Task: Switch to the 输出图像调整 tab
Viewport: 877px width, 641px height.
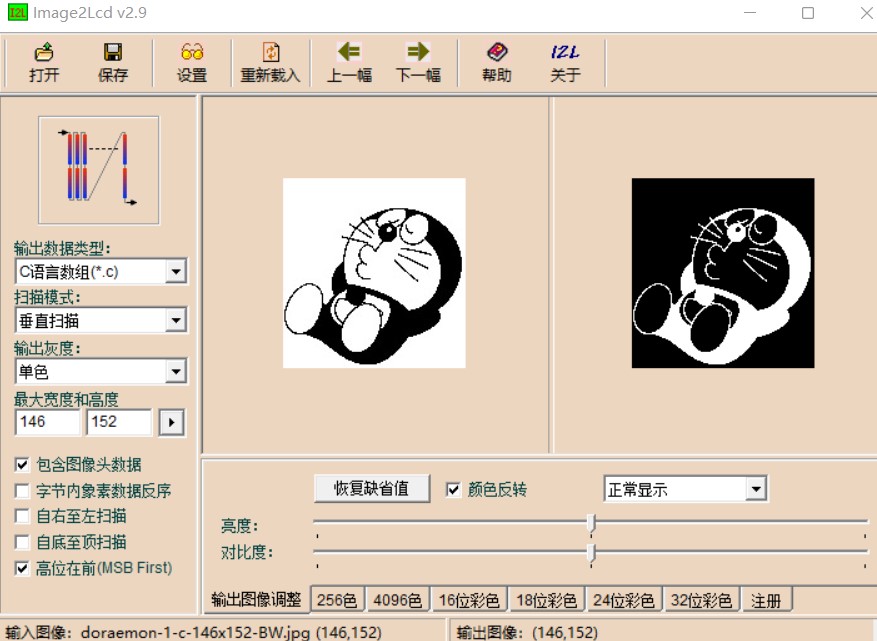Action: click(x=256, y=600)
